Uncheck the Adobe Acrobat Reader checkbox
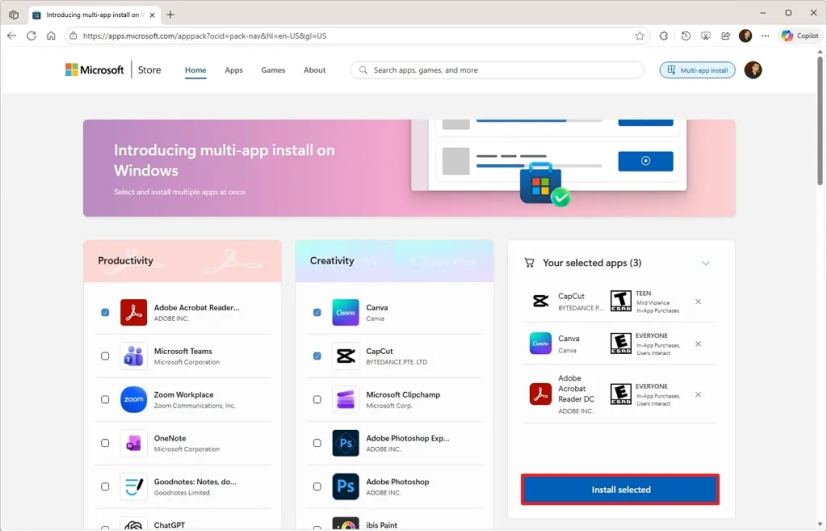This screenshot has width=827, height=531. (x=105, y=312)
